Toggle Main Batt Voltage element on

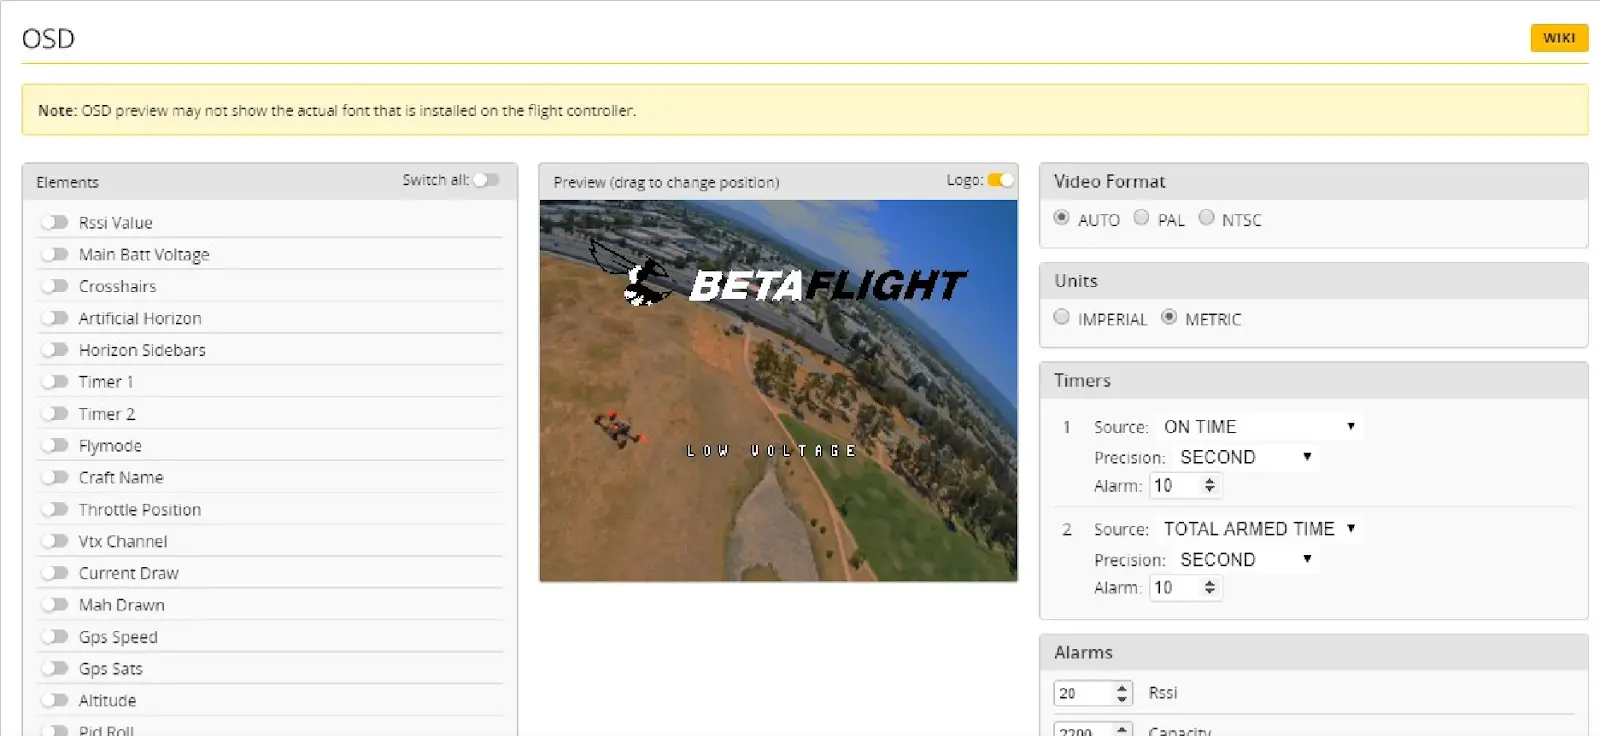(54, 254)
